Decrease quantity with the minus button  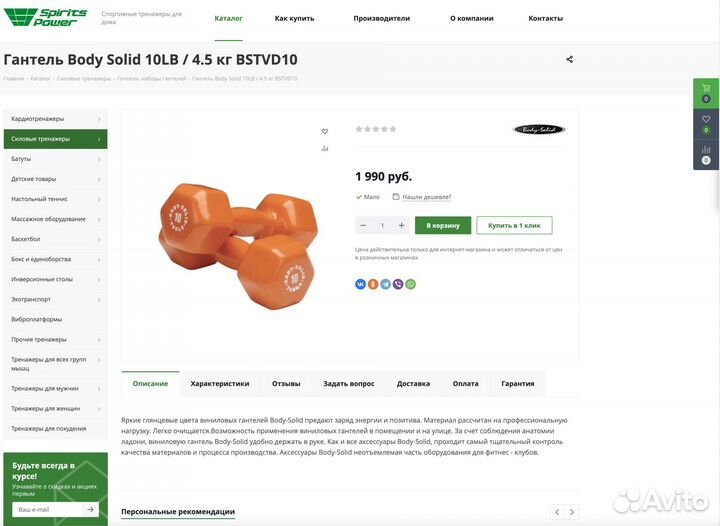pyautogui.click(x=363, y=225)
